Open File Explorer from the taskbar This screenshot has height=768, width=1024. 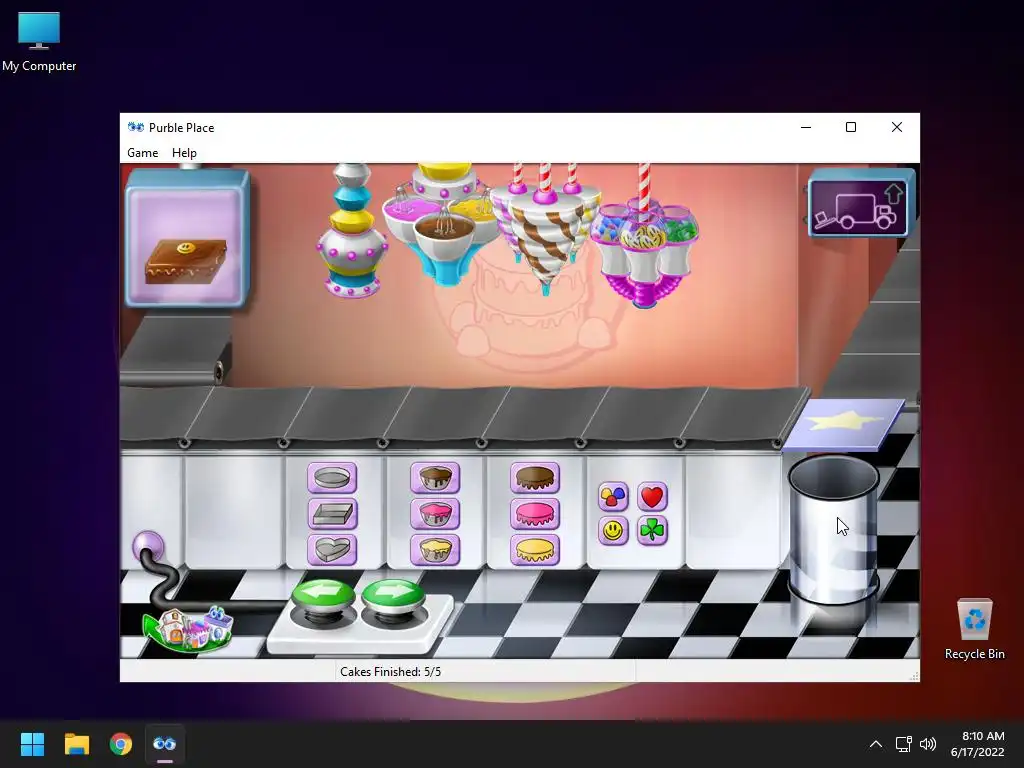coord(76,744)
